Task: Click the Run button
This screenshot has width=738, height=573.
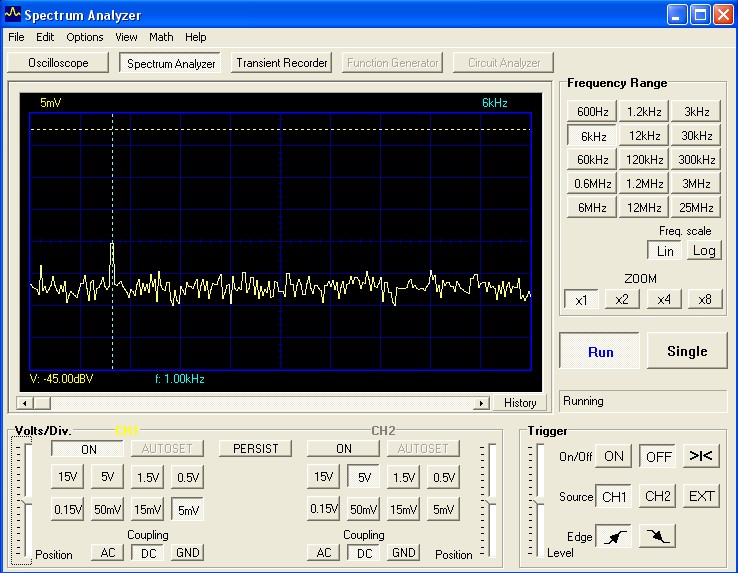Action: pos(600,351)
